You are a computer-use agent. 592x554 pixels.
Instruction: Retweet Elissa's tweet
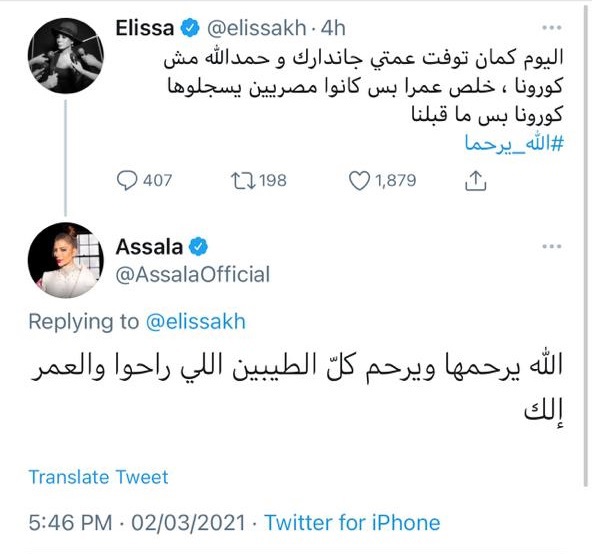243,181
